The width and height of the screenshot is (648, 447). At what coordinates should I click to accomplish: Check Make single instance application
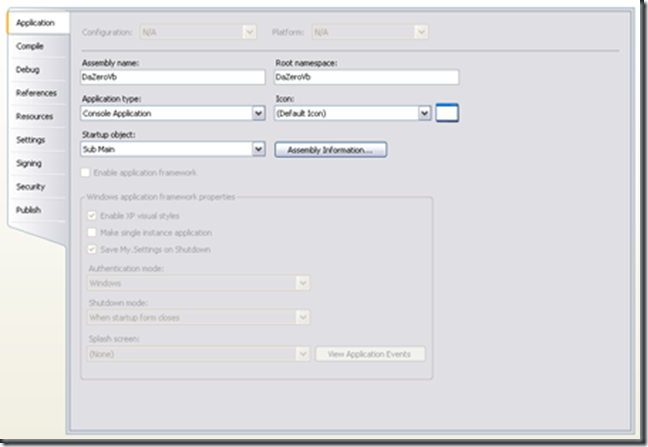(92, 233)
